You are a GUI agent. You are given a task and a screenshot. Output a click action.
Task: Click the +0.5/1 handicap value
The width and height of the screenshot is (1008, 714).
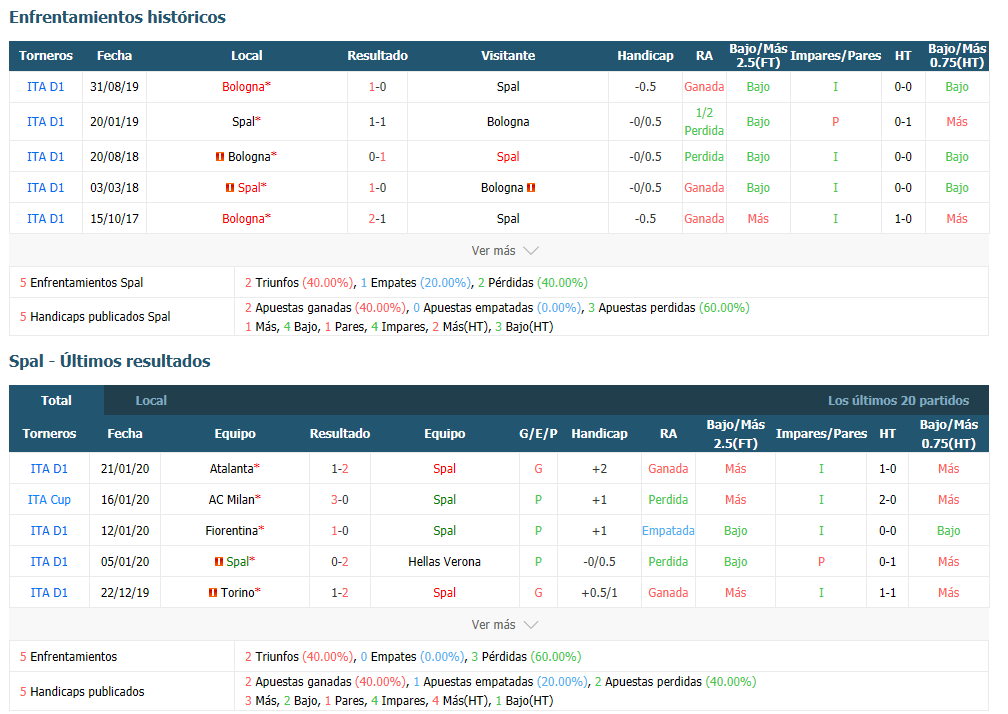pos(599,593)
